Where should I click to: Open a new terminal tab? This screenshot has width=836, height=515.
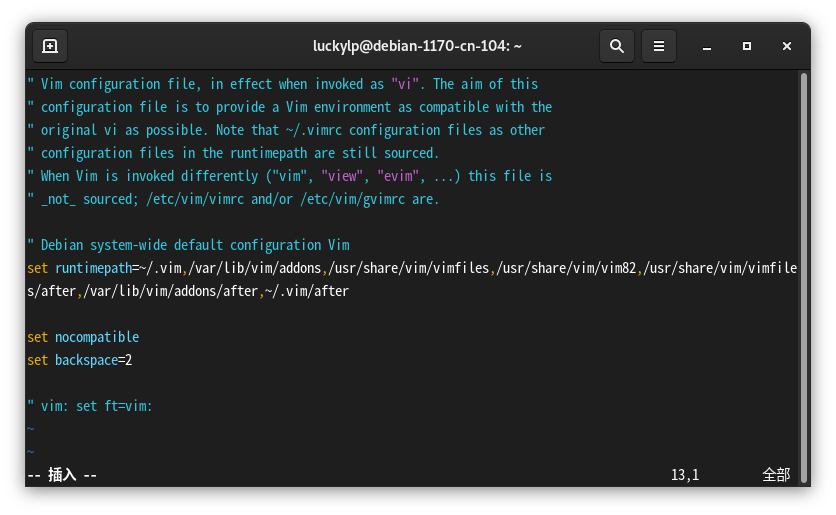point(50,46)
